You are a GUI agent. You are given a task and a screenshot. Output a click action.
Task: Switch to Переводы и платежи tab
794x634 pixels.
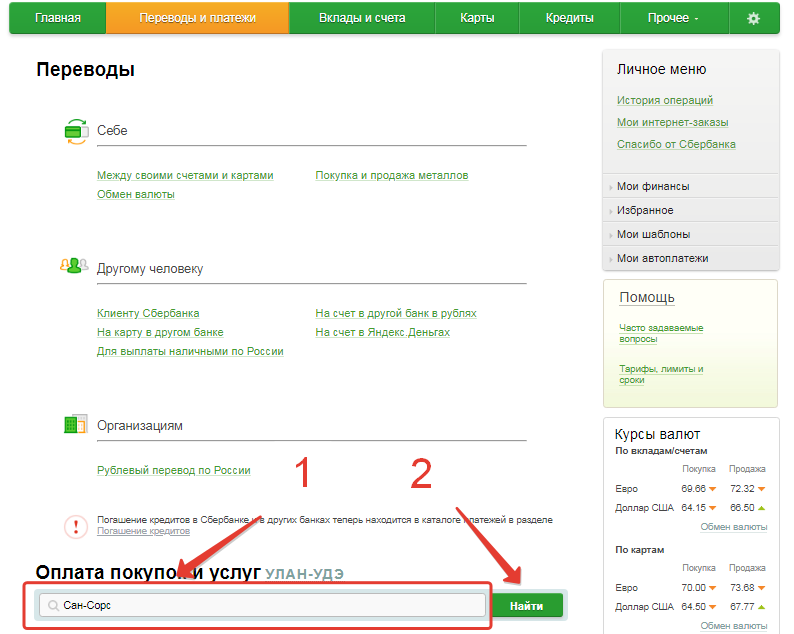pos(197,18)
